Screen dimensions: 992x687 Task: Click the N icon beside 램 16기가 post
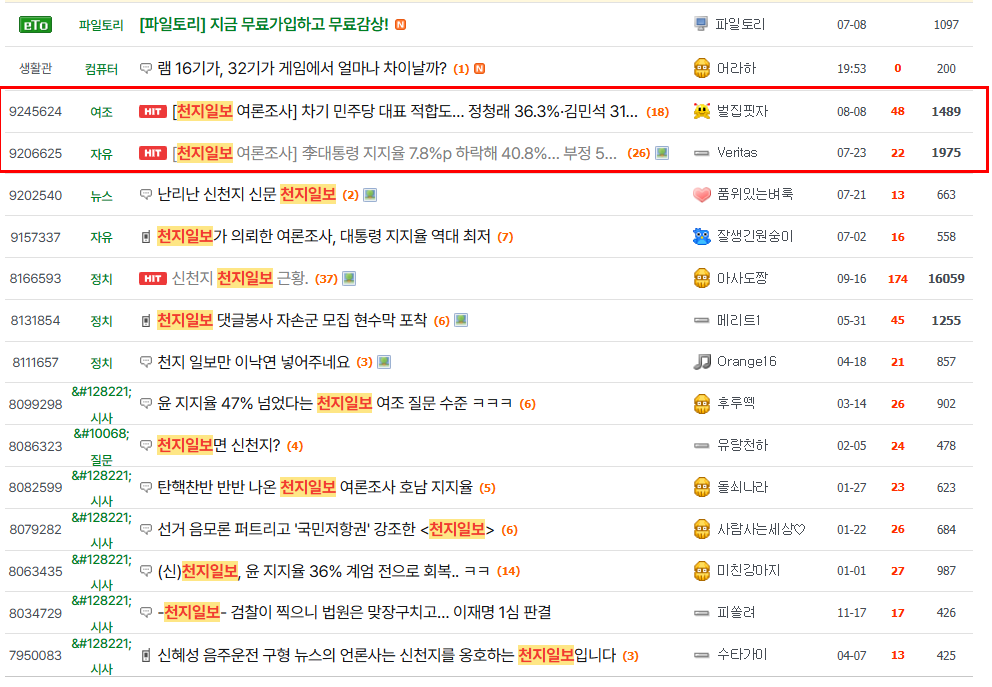[480, 68]
